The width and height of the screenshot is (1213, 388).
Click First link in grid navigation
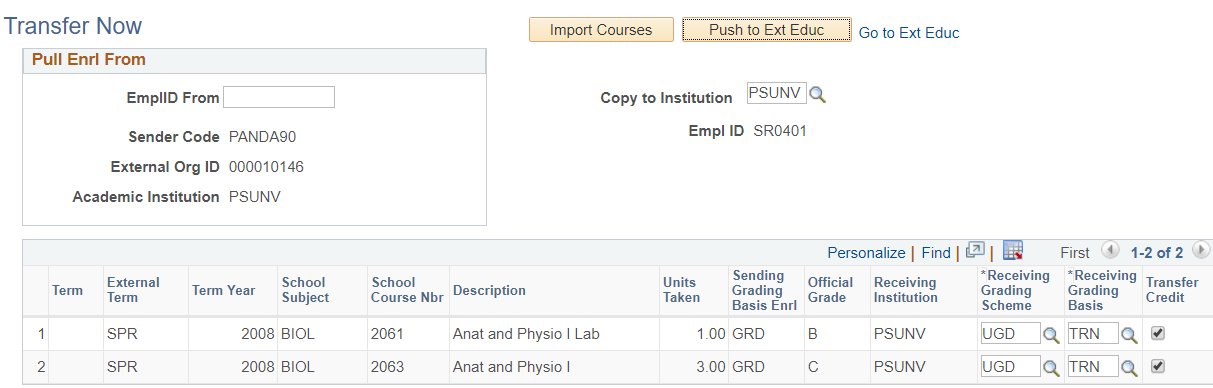(x=1075, y=253)
